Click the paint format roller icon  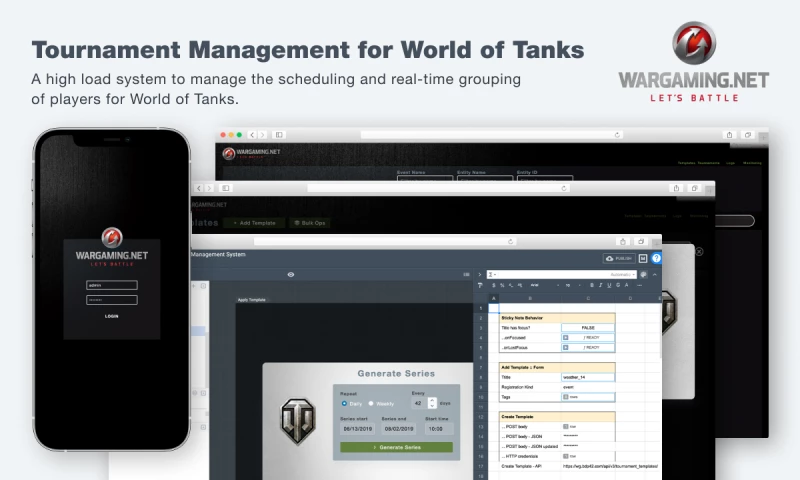[480, 285]
